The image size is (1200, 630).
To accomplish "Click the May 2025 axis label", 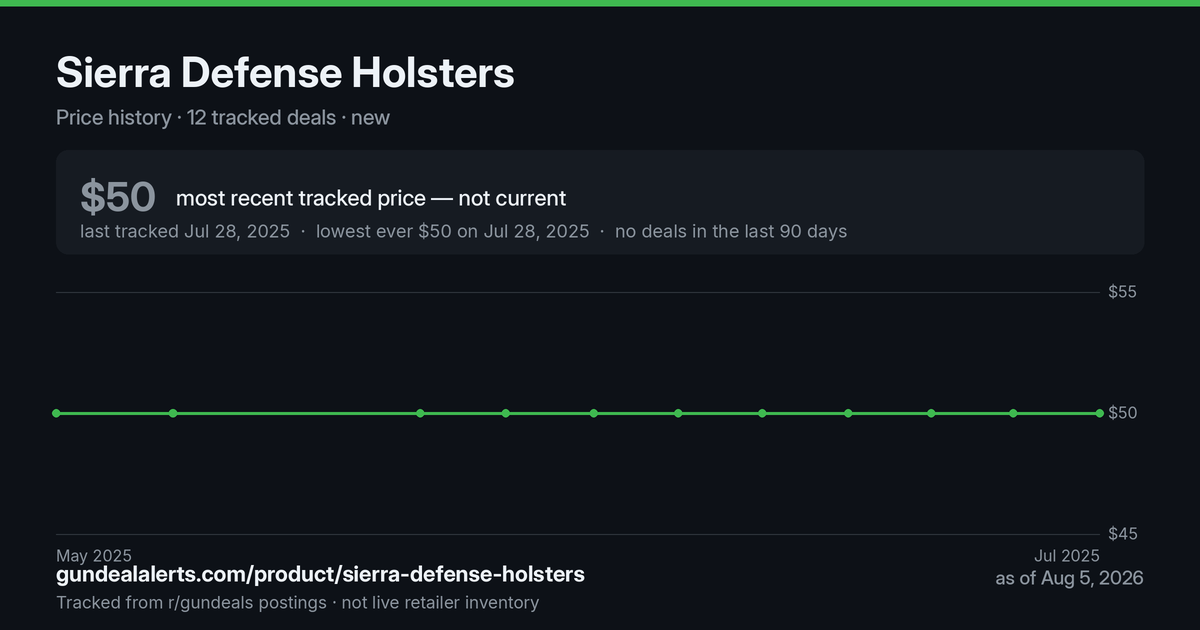I will (94, 555).
